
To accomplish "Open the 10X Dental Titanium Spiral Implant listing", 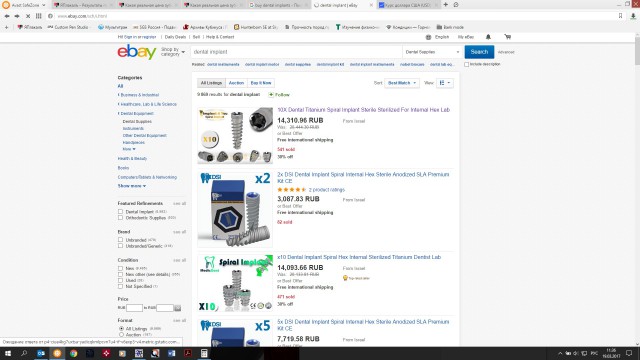I will click(x=364, y=110).
